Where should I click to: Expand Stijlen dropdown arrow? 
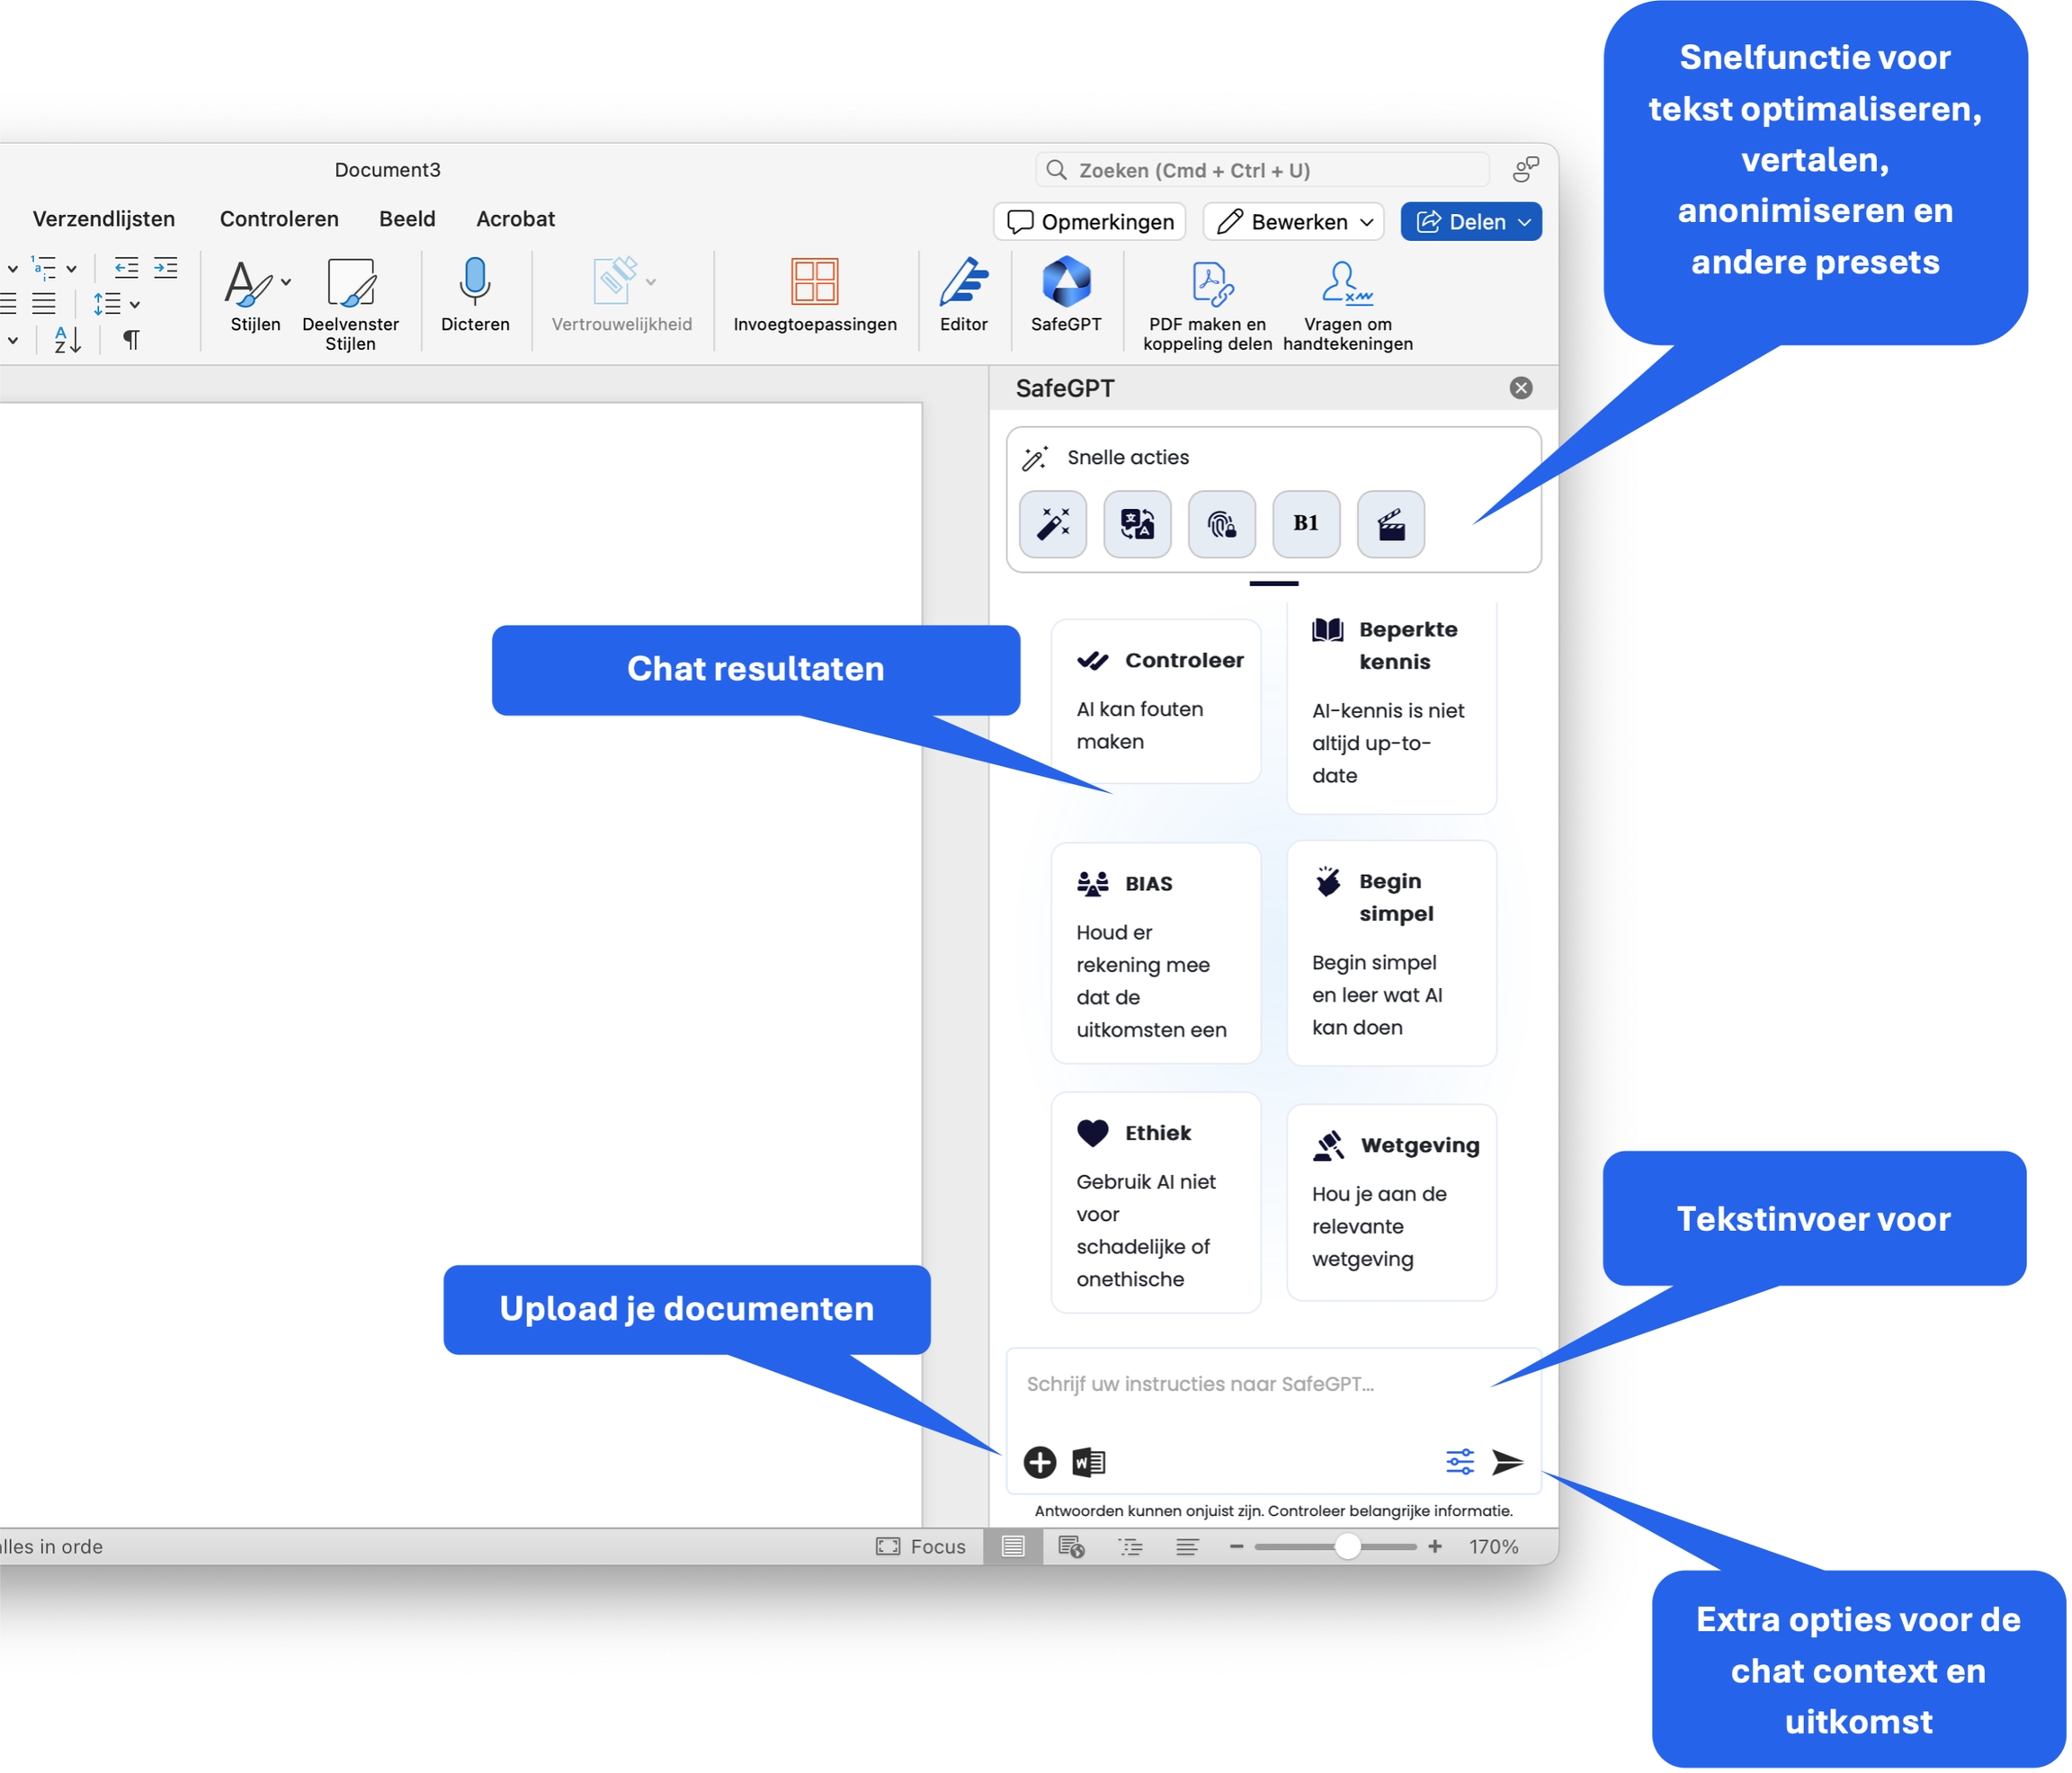(x=286, y=282)
